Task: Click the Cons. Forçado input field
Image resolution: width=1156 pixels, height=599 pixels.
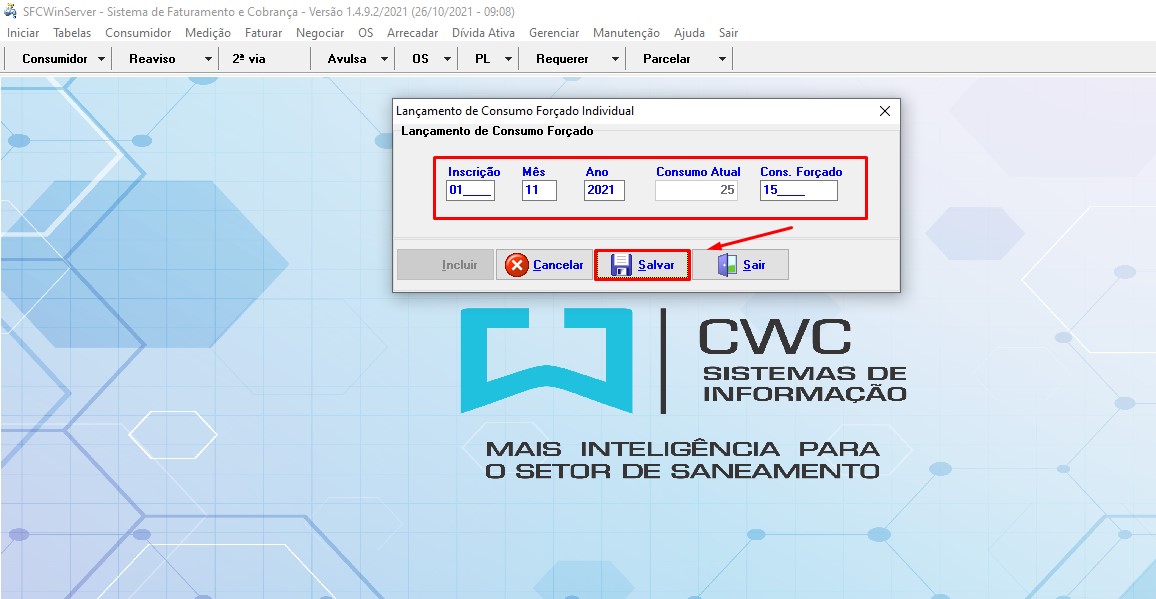Action: pos(798,190)
